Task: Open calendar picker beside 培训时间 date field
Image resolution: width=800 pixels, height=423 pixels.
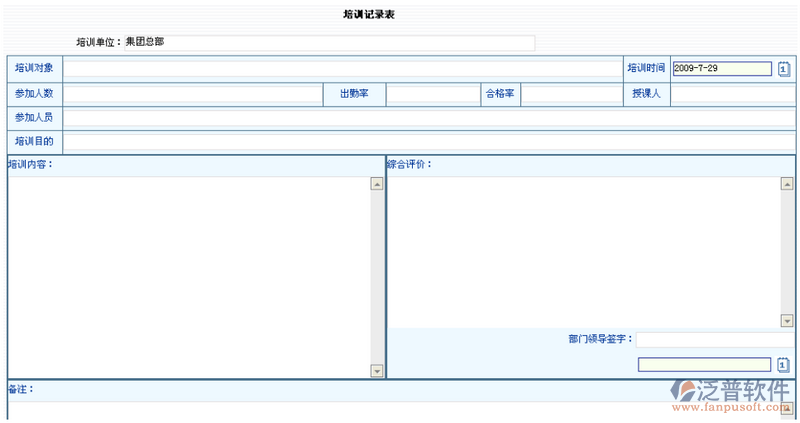Action: pos(785,69)
